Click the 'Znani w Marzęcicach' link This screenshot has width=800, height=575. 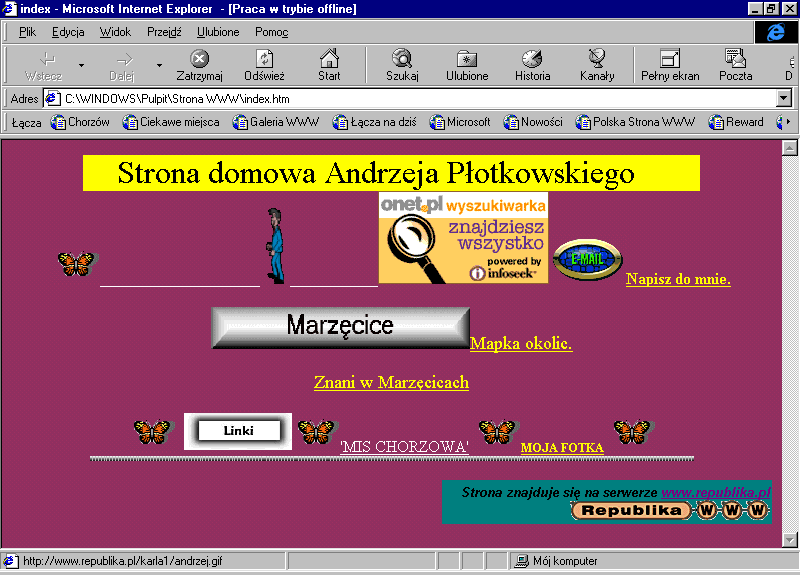click(391, 382)
